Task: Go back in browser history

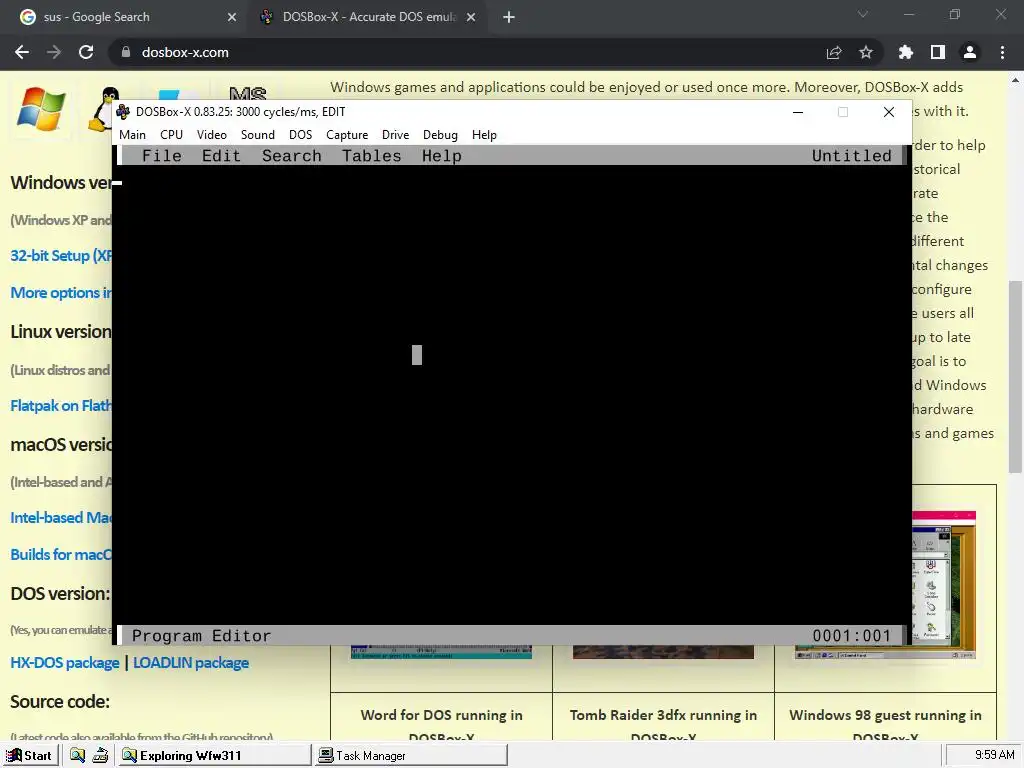Action: click(22, 52)
